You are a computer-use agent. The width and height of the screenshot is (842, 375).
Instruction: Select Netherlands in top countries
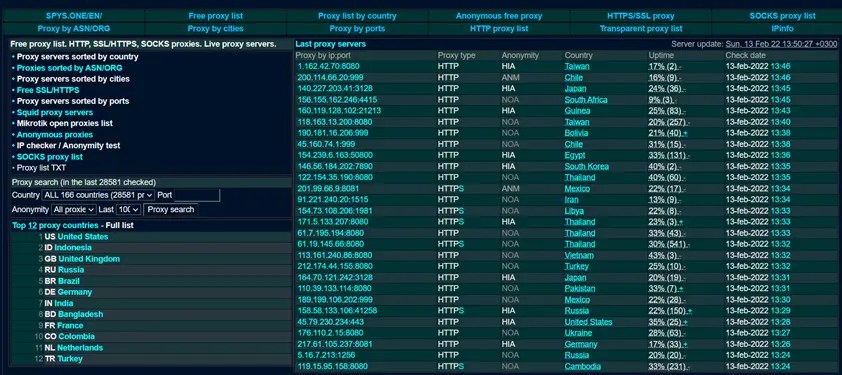point(80,348)
